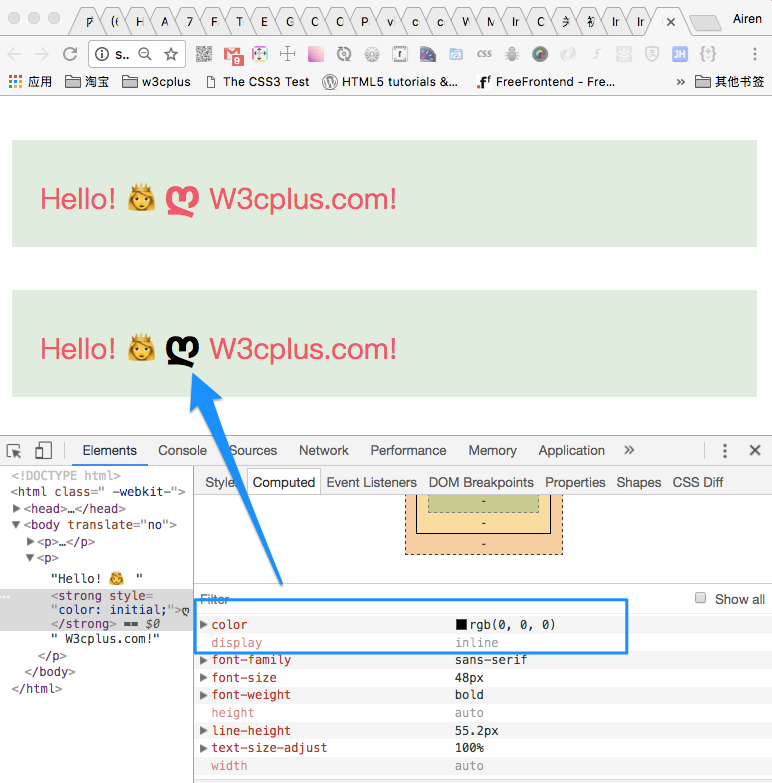Click the JH extension icon
772x783 pixels.
click(680, 54)
